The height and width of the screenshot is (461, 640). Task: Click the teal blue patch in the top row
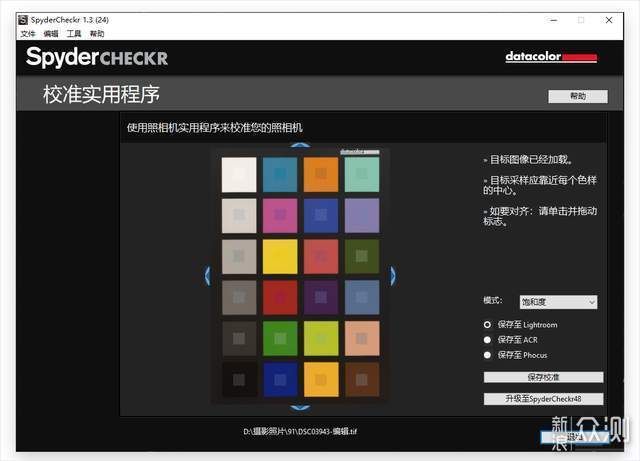280,174
